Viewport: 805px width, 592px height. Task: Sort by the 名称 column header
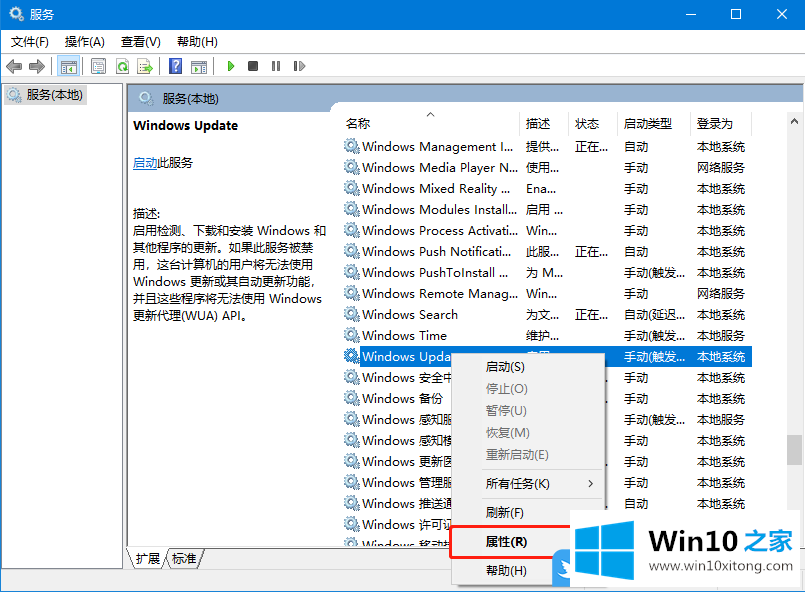(x=430, y=123)
